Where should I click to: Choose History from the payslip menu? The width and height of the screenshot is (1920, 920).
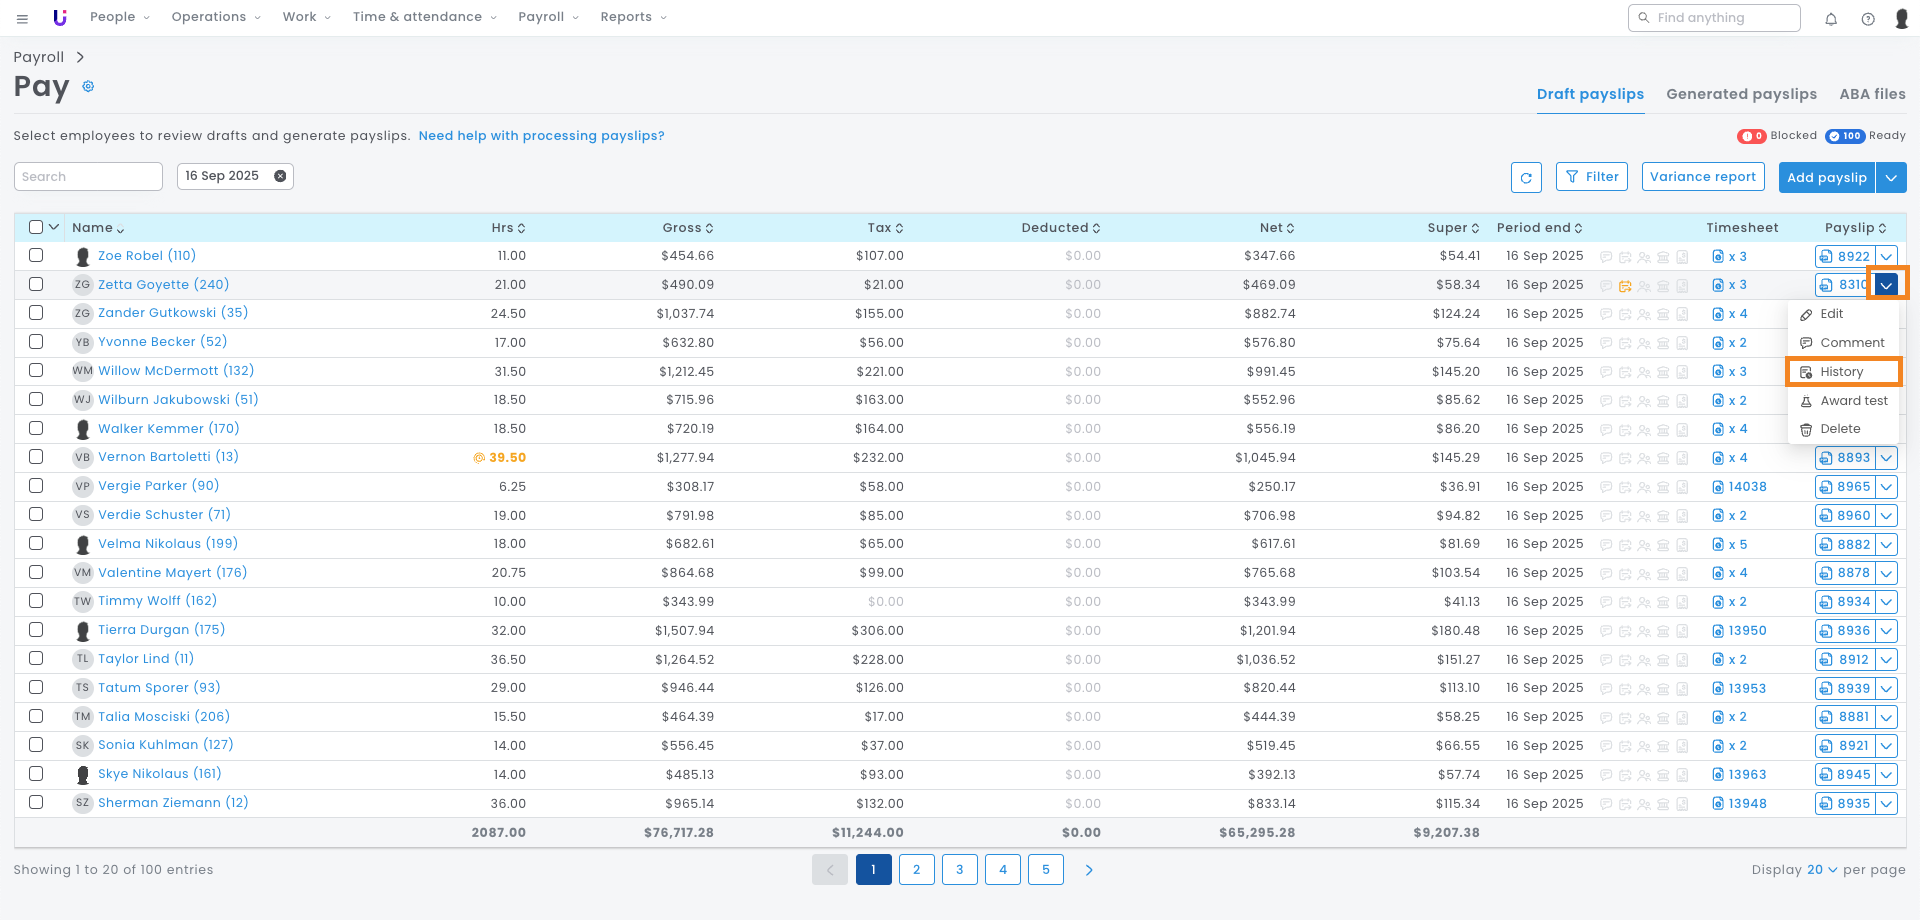pos(1842,372)
